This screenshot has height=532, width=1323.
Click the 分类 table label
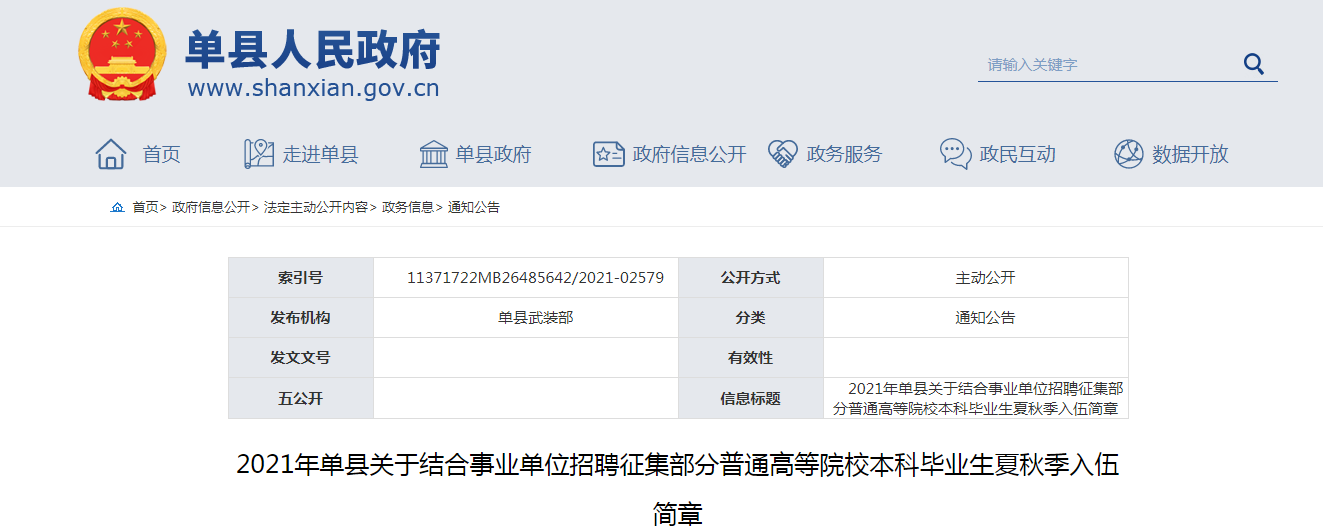[750, 318]
